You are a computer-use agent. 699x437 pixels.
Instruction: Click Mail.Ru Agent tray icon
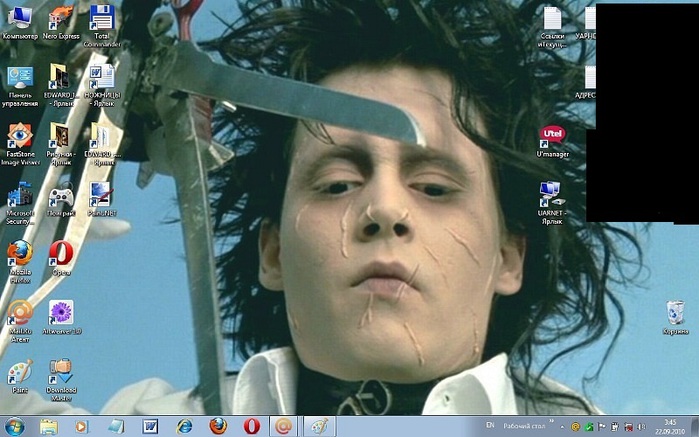[575, 427]
